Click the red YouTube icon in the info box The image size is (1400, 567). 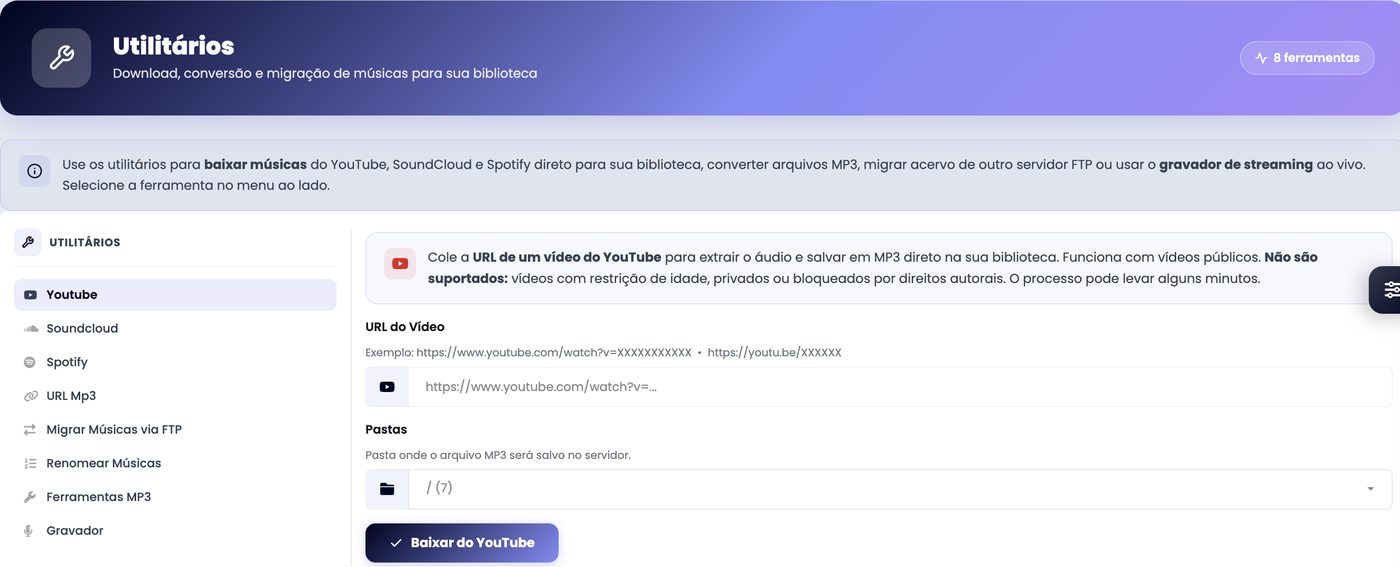tap(400, 264)
